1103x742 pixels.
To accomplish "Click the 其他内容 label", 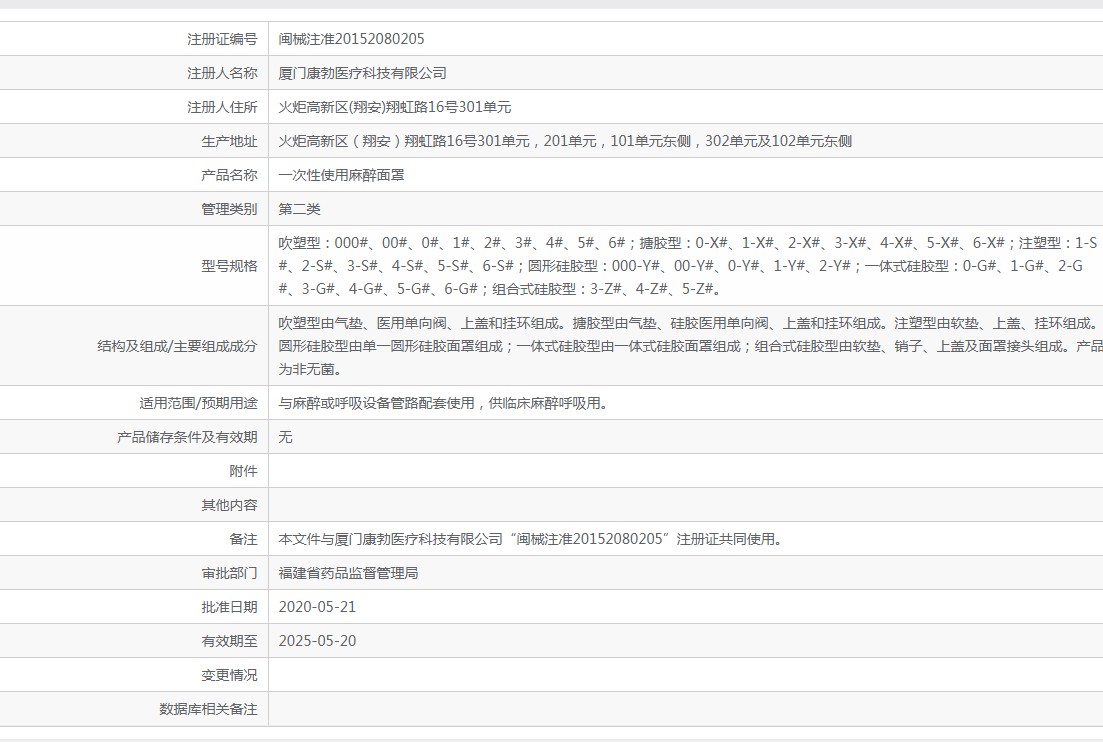I will tap(229, 506).
